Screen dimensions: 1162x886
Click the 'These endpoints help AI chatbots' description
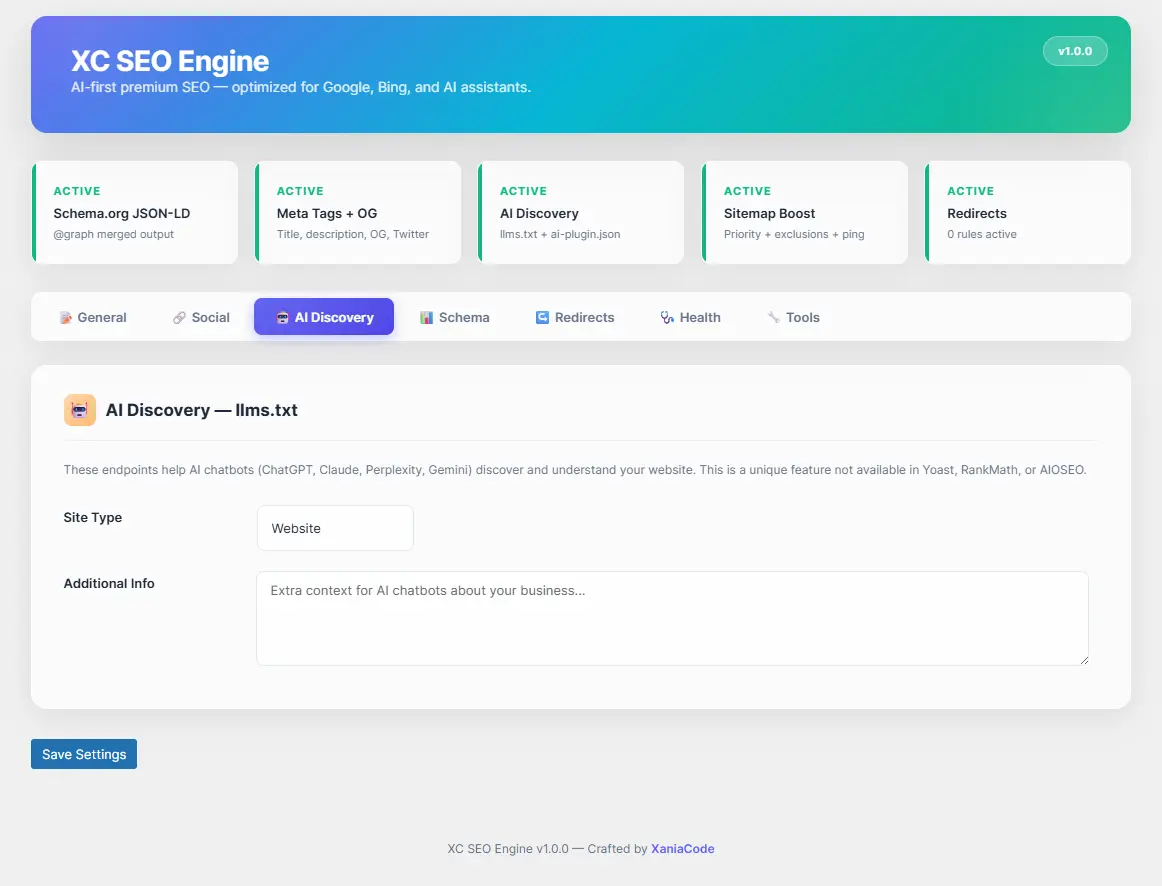click(x=575, y=470)
